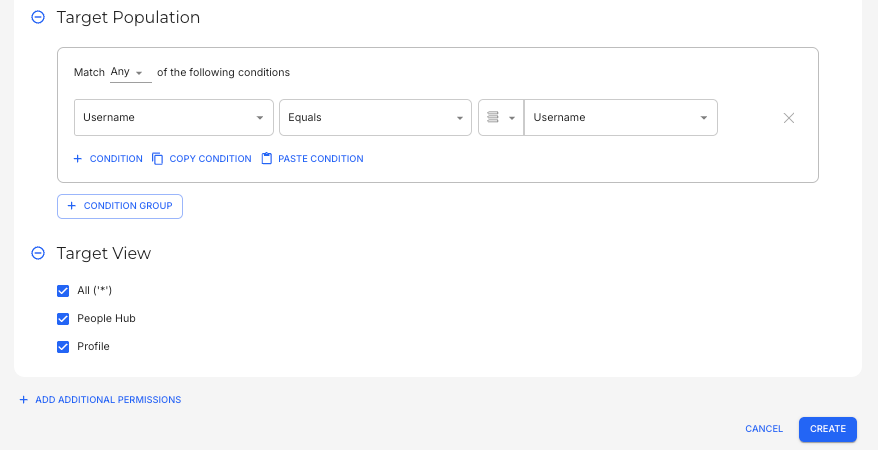Click the plus icon in Condition Group
Viewport: 878px width, 450px height.
coord(72,206)
